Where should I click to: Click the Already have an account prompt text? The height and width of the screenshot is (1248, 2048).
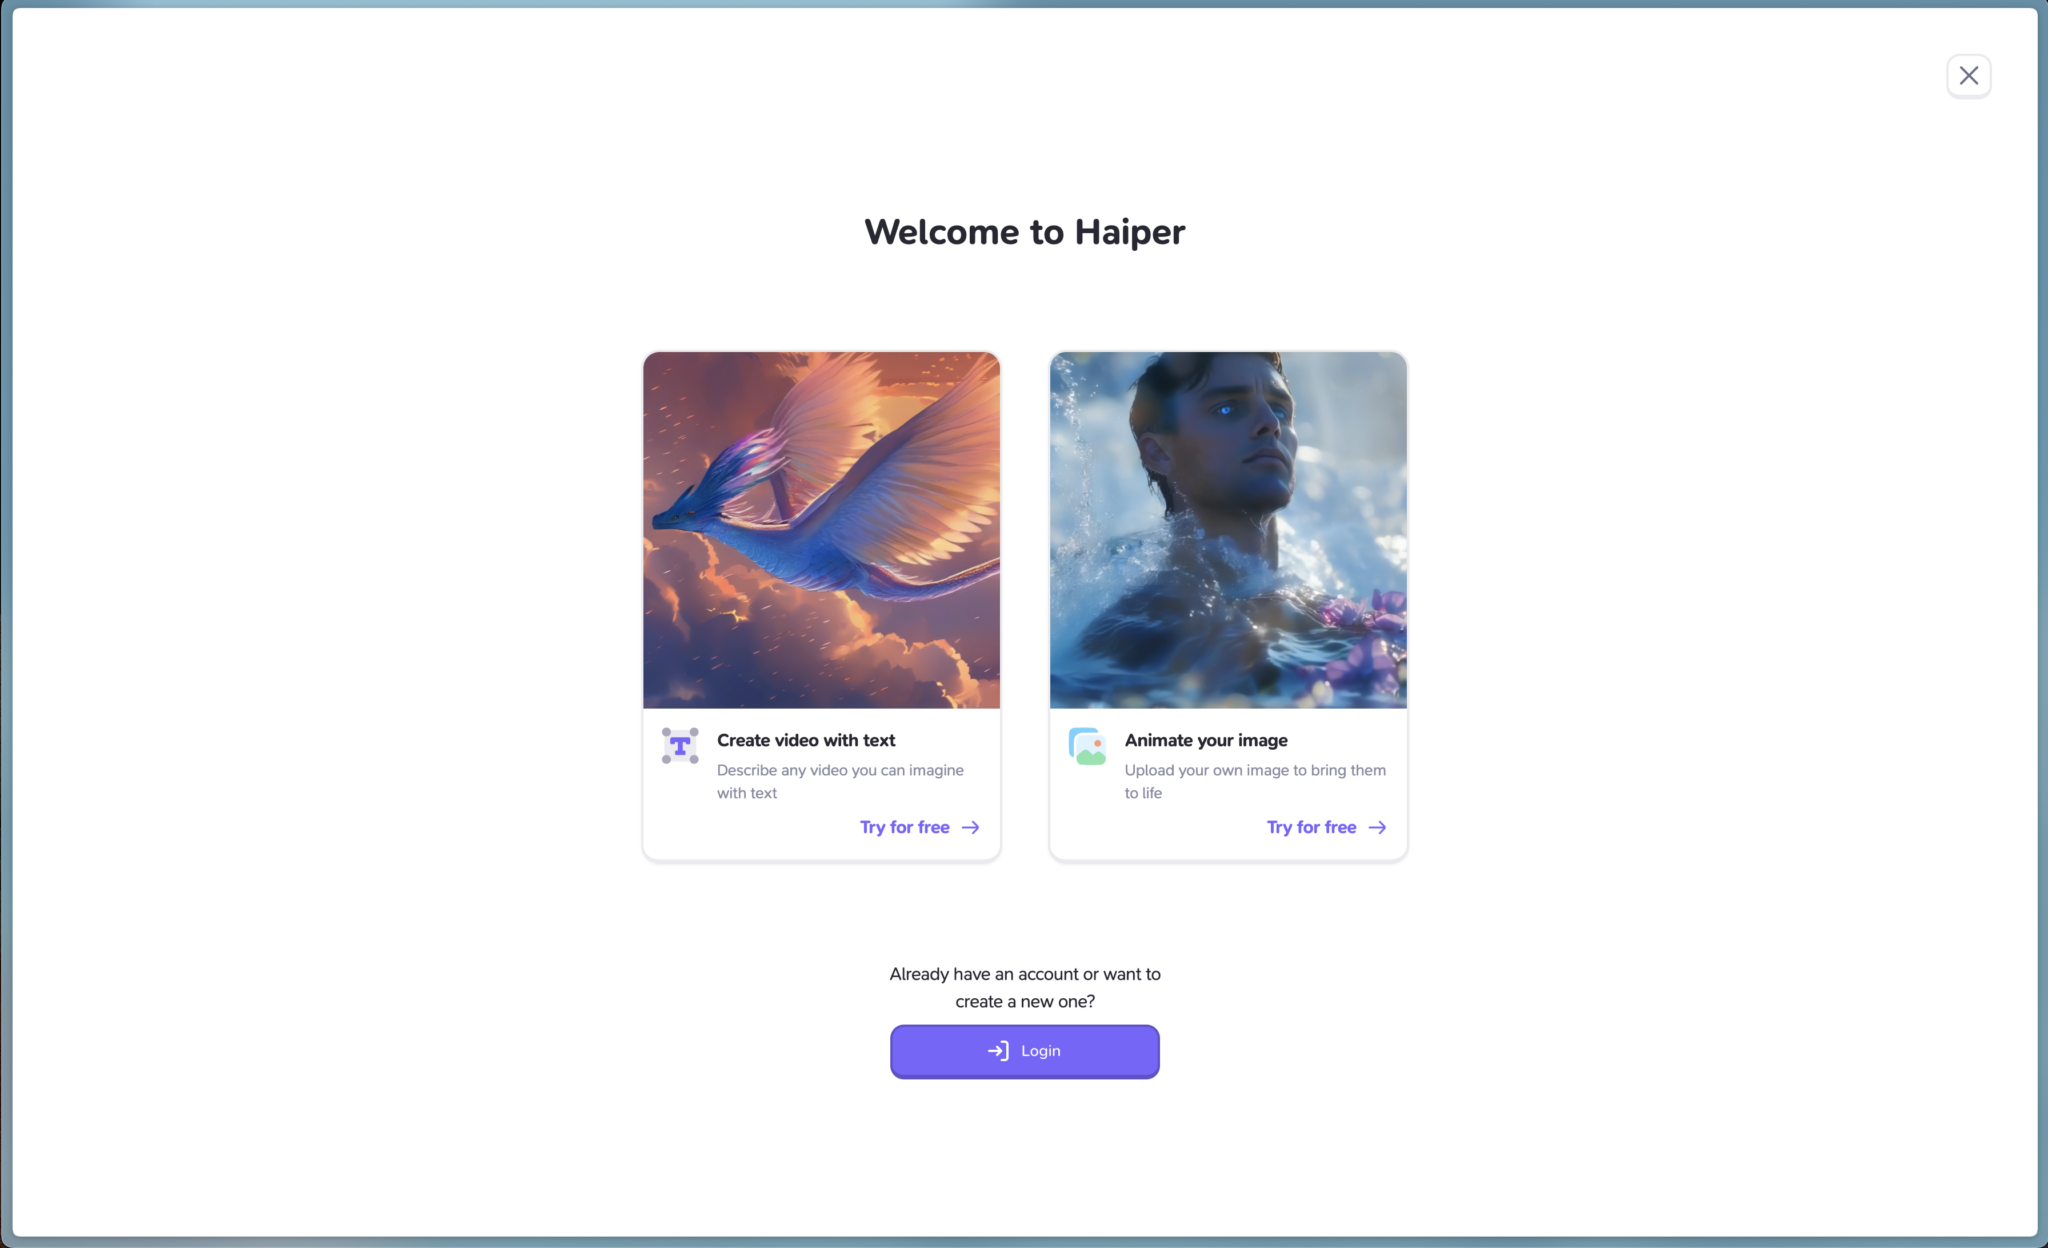click(x=1024, y=988)
